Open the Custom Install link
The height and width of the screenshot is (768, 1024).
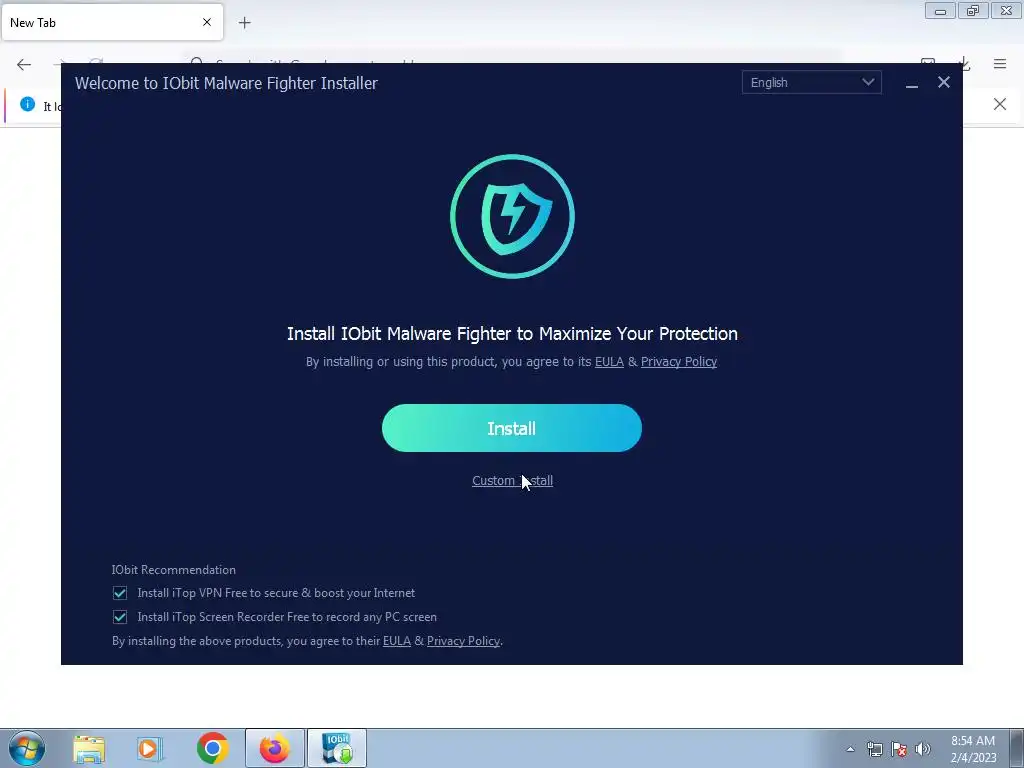[x=512, y=481]
